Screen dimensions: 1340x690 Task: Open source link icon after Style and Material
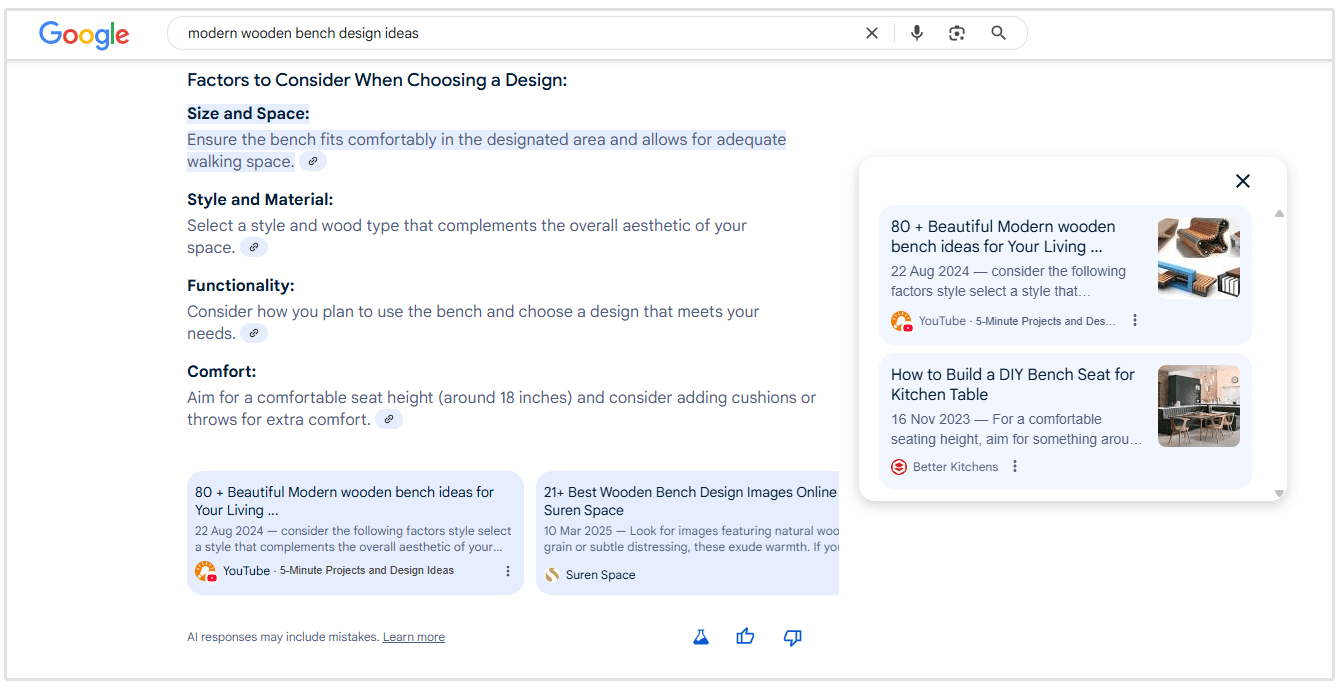coord(254,248)
